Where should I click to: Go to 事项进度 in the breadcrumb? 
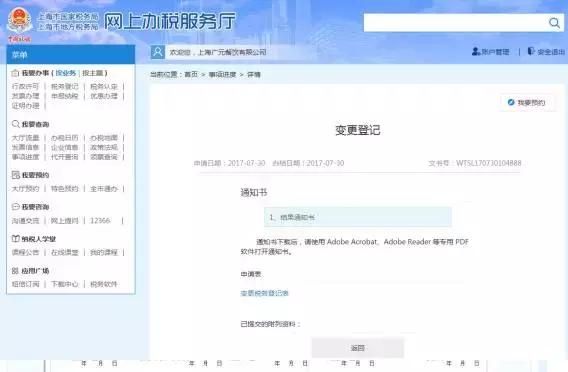[x=222, y=75]
